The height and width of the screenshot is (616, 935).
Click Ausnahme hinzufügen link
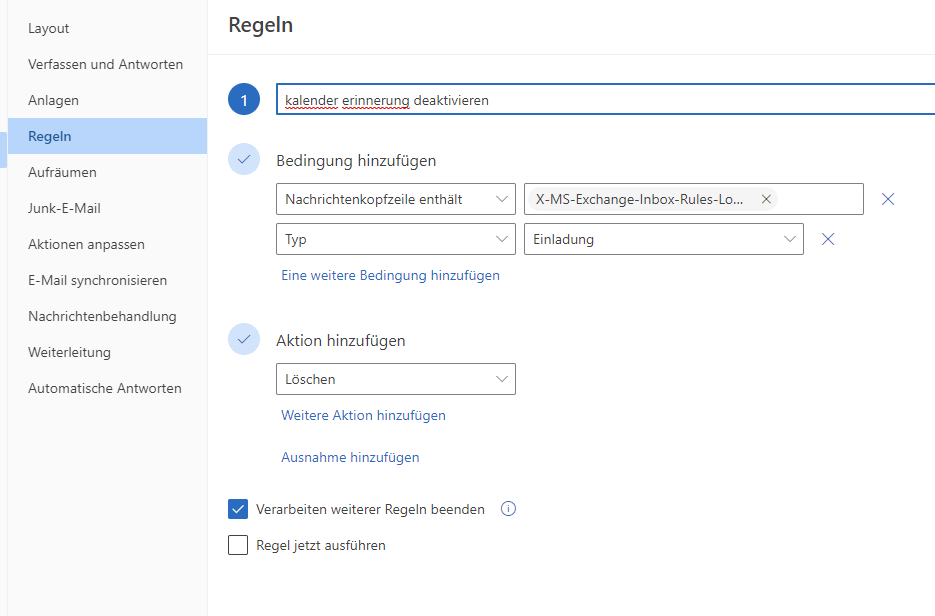[x=350, y=457]
